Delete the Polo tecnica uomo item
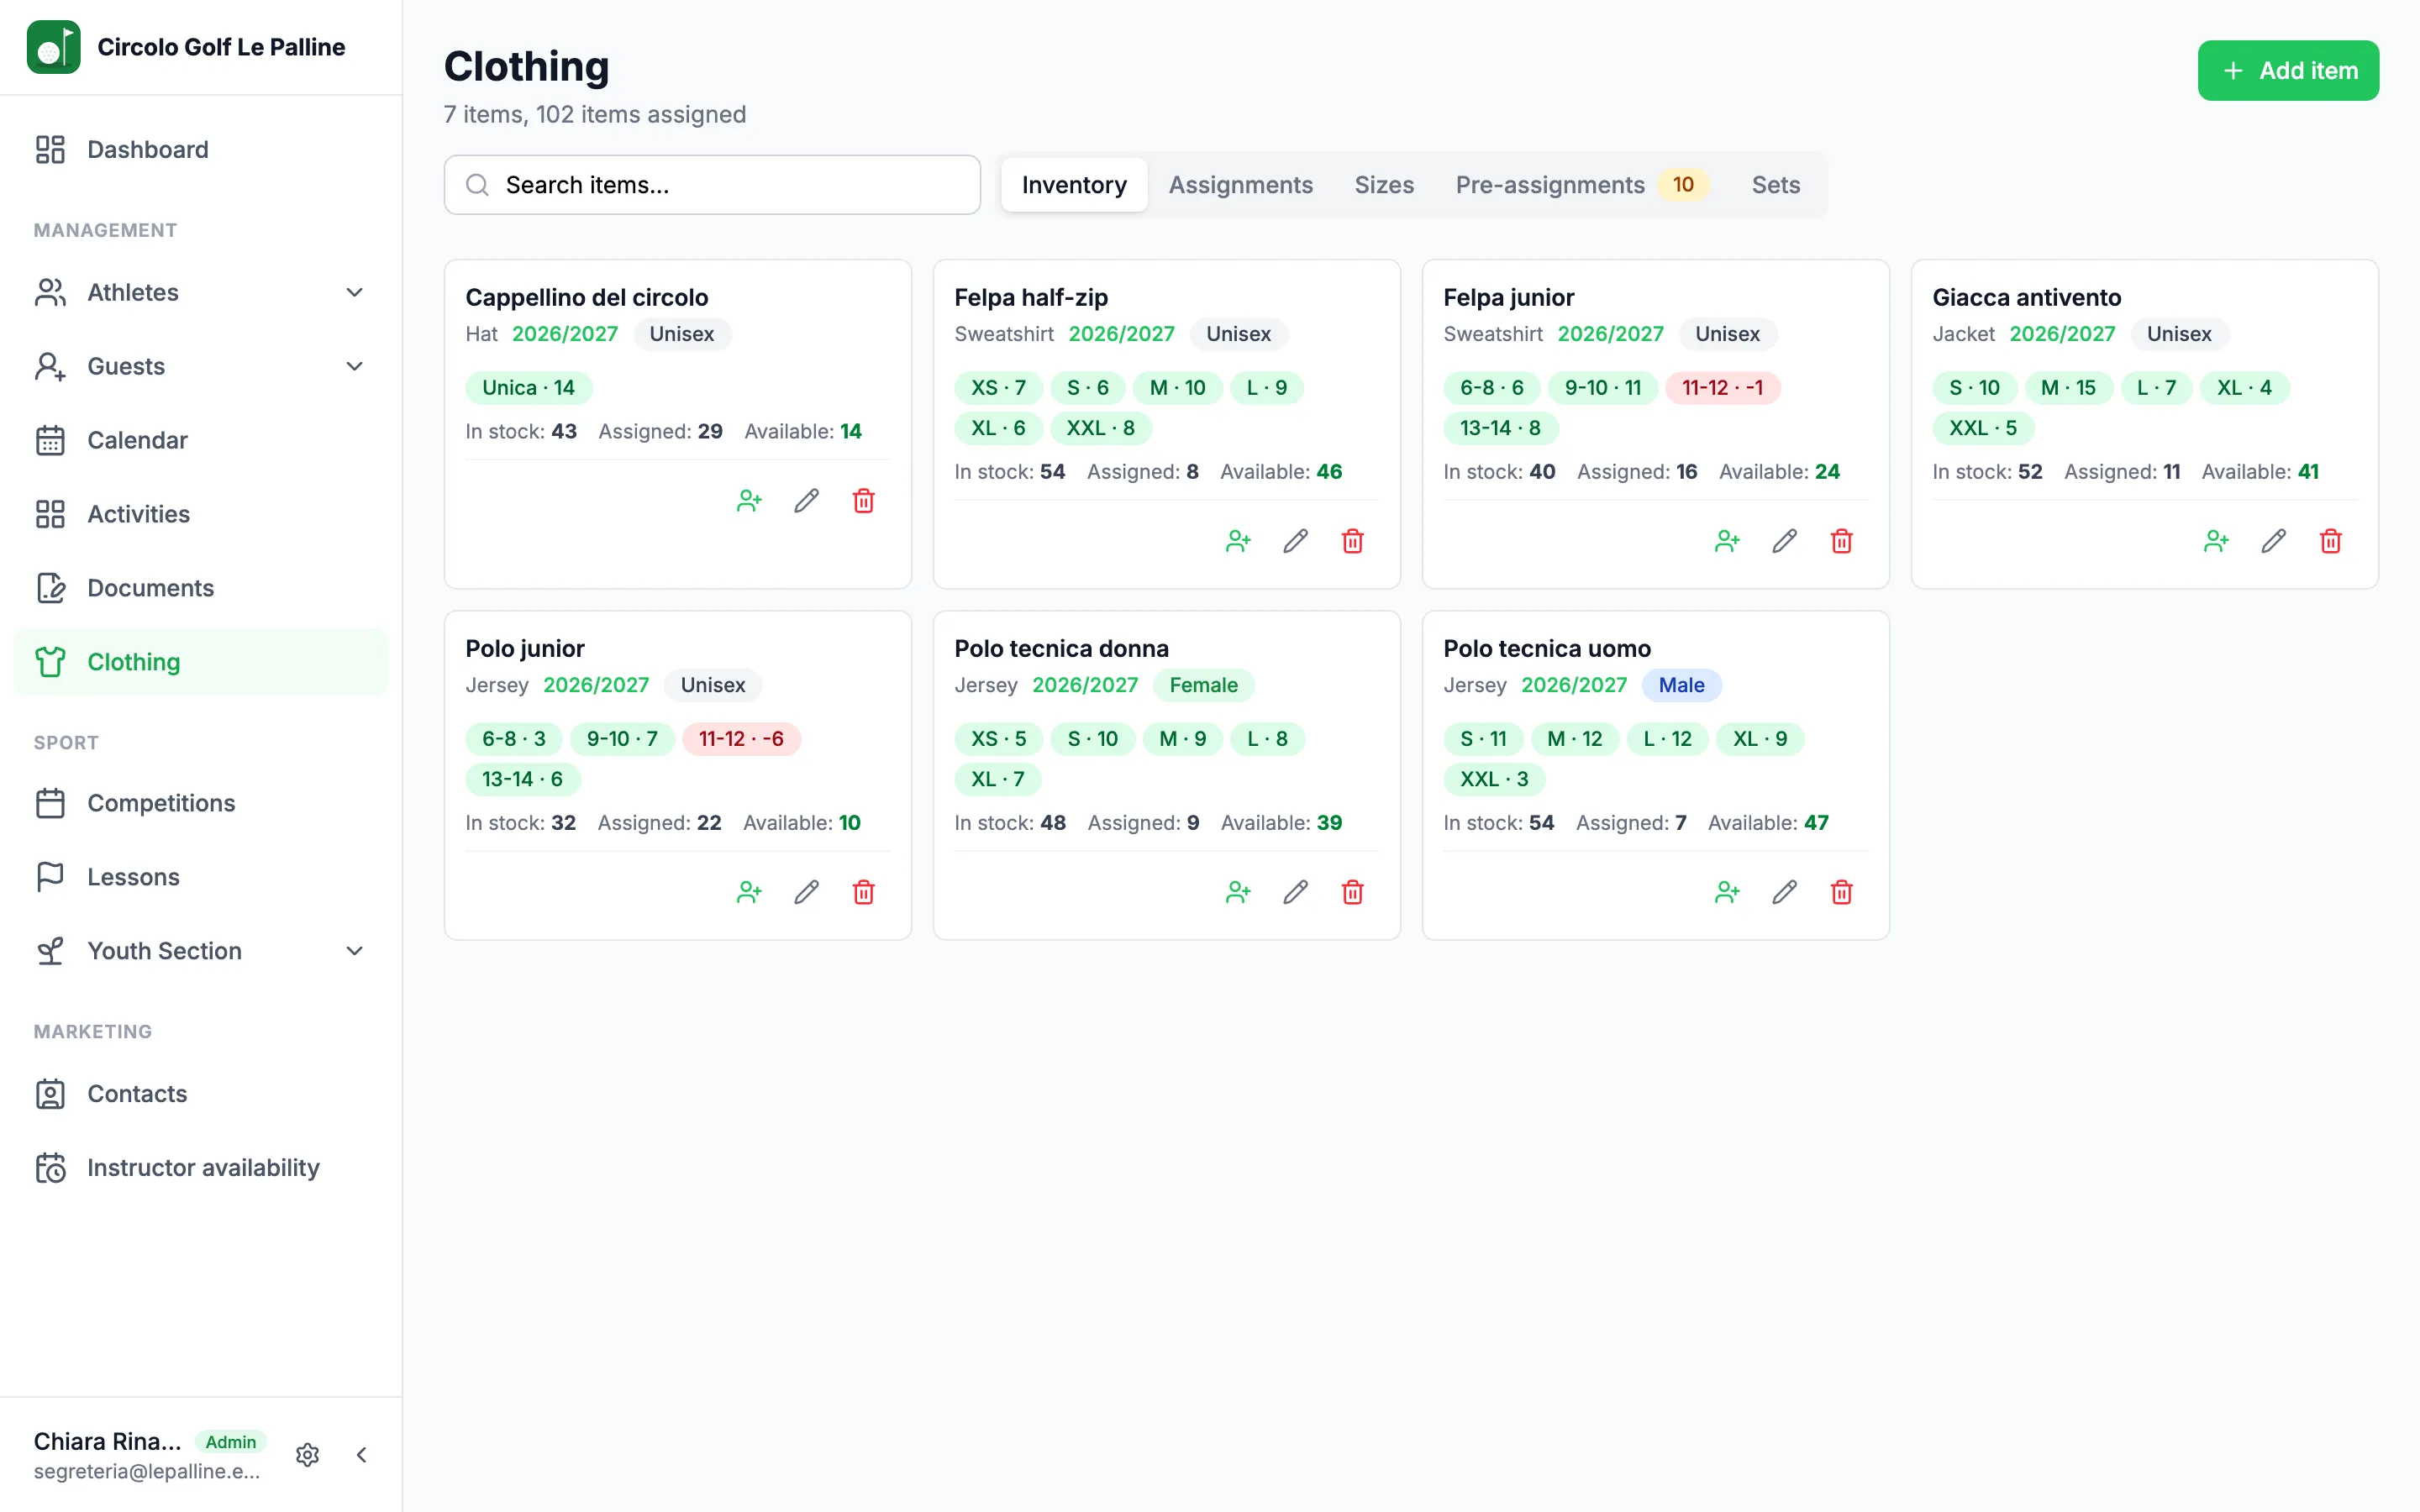This screenshot has width=2420, height=1512. 1841,892
